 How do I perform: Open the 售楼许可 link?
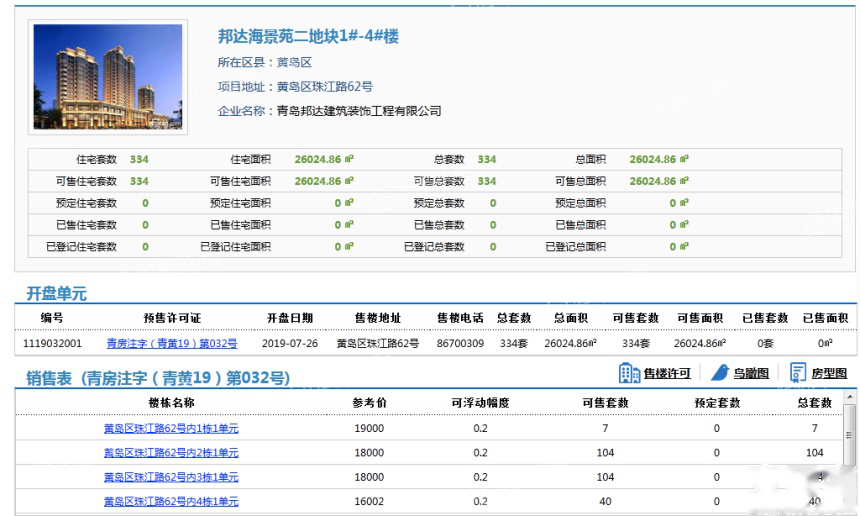tap(667, 373)
